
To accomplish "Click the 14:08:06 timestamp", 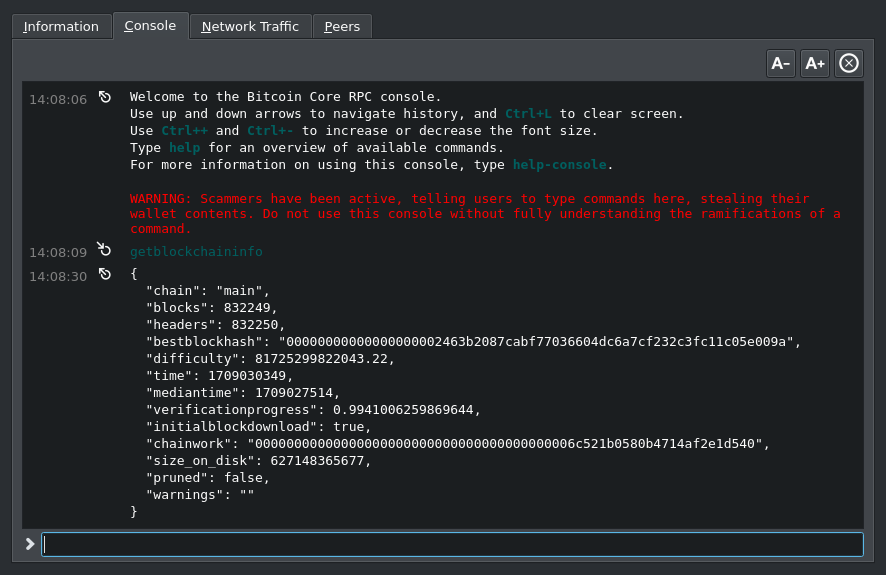I will click(58, 99).
